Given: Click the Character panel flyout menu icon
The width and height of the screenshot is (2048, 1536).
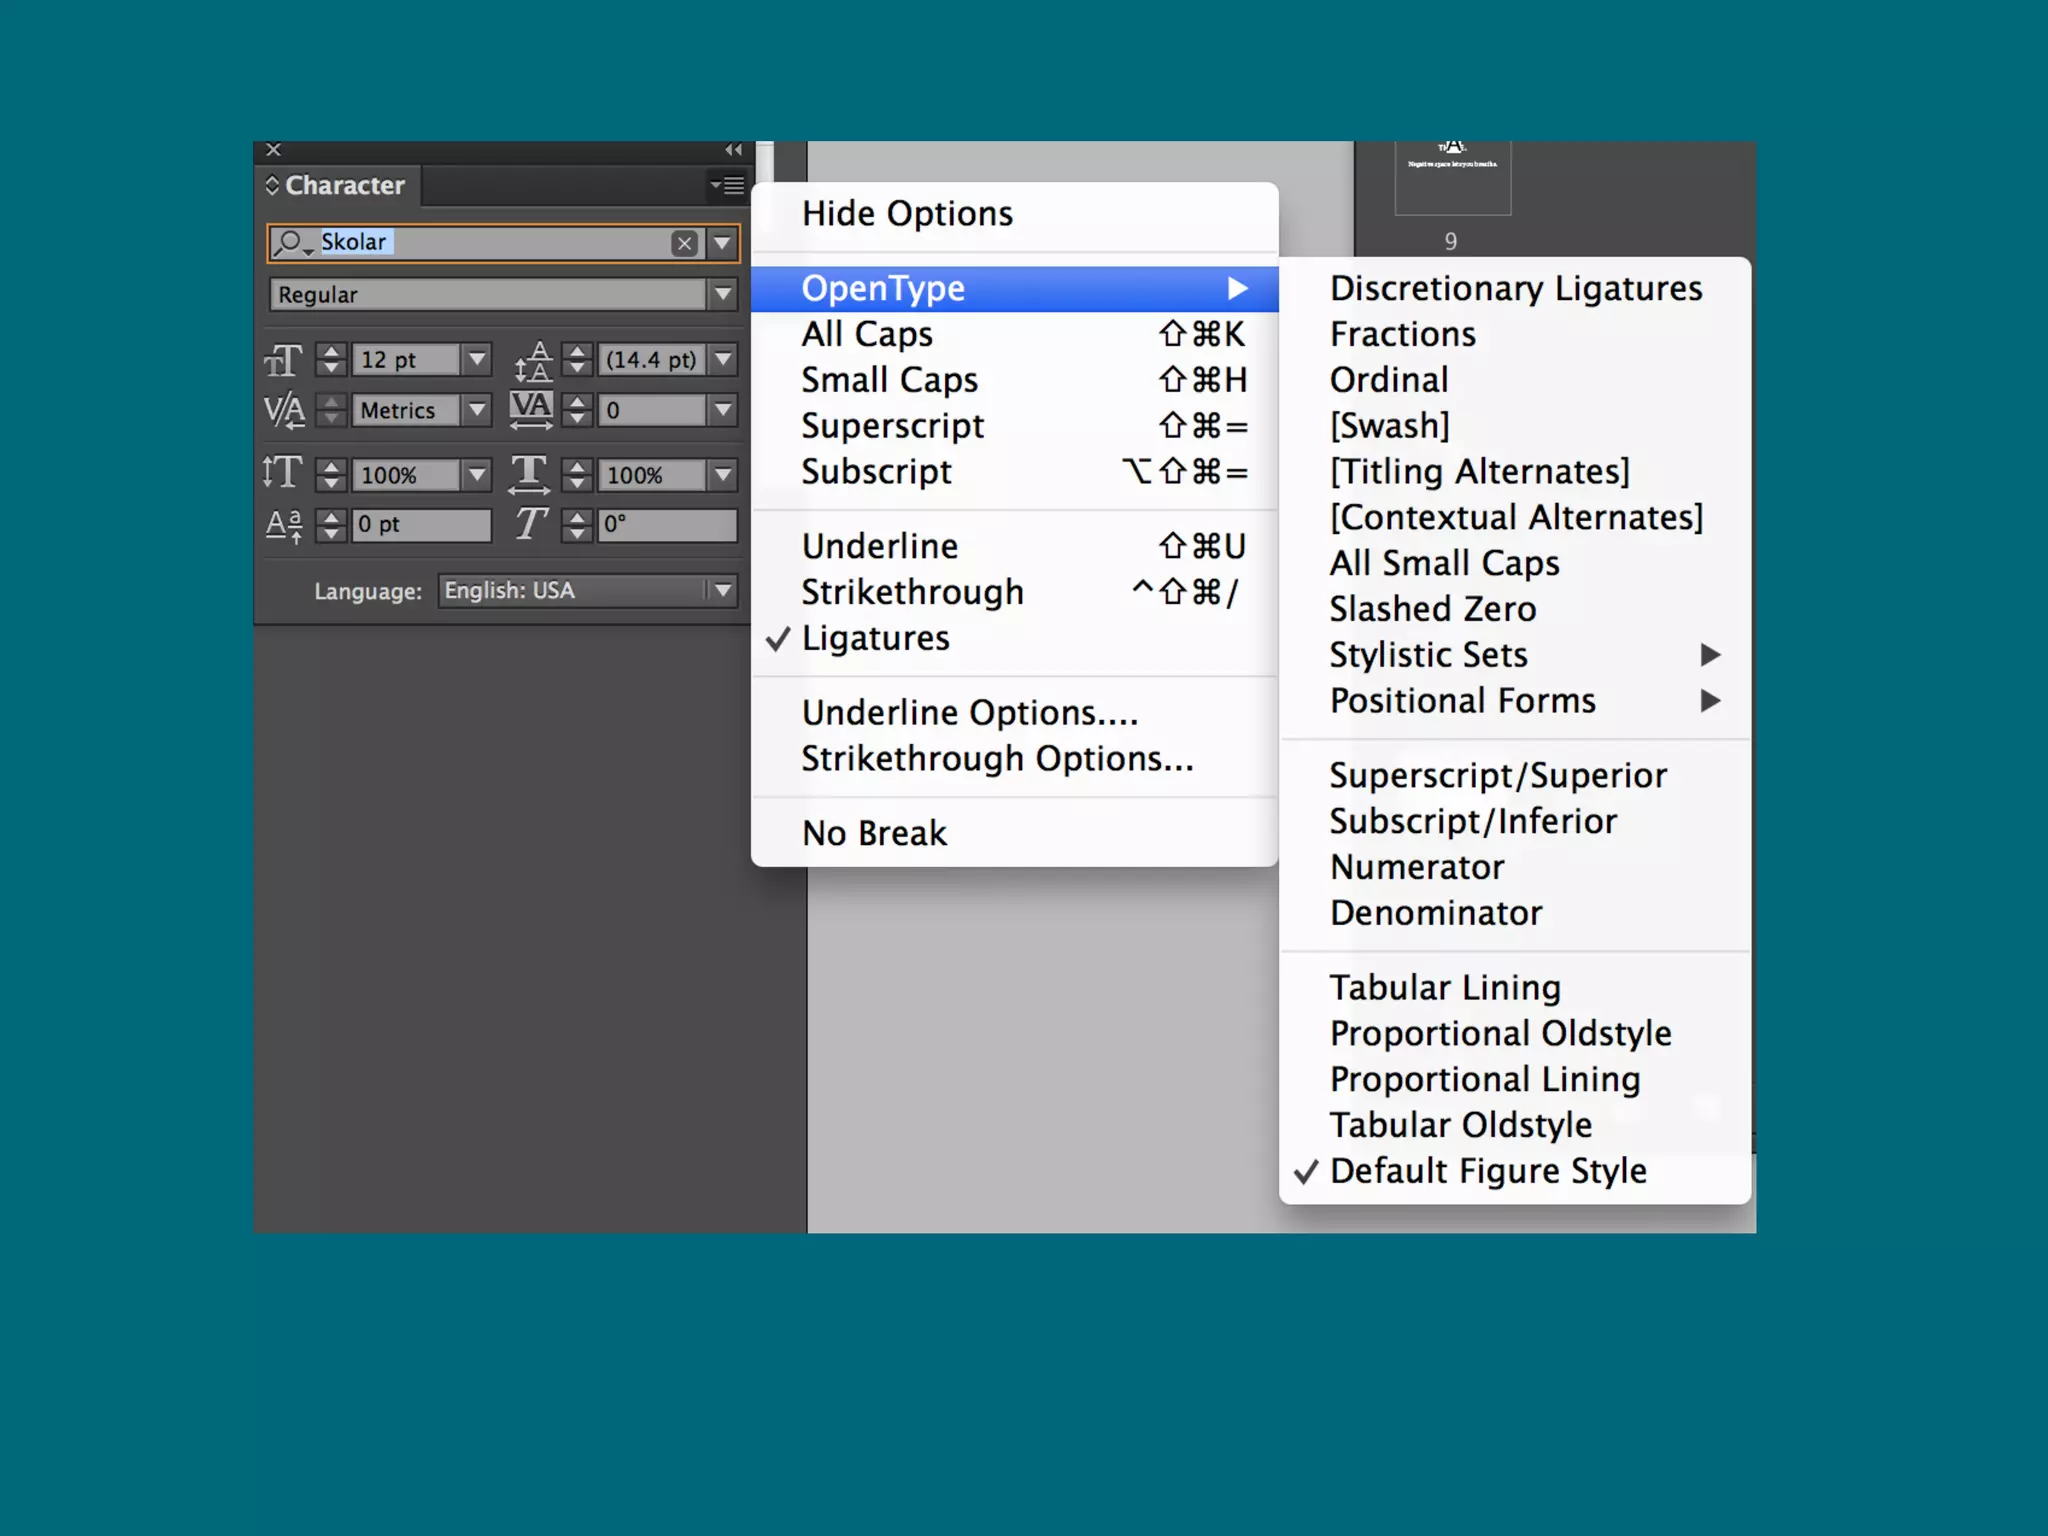Looking at the screenshot, I should pos(729,185).
